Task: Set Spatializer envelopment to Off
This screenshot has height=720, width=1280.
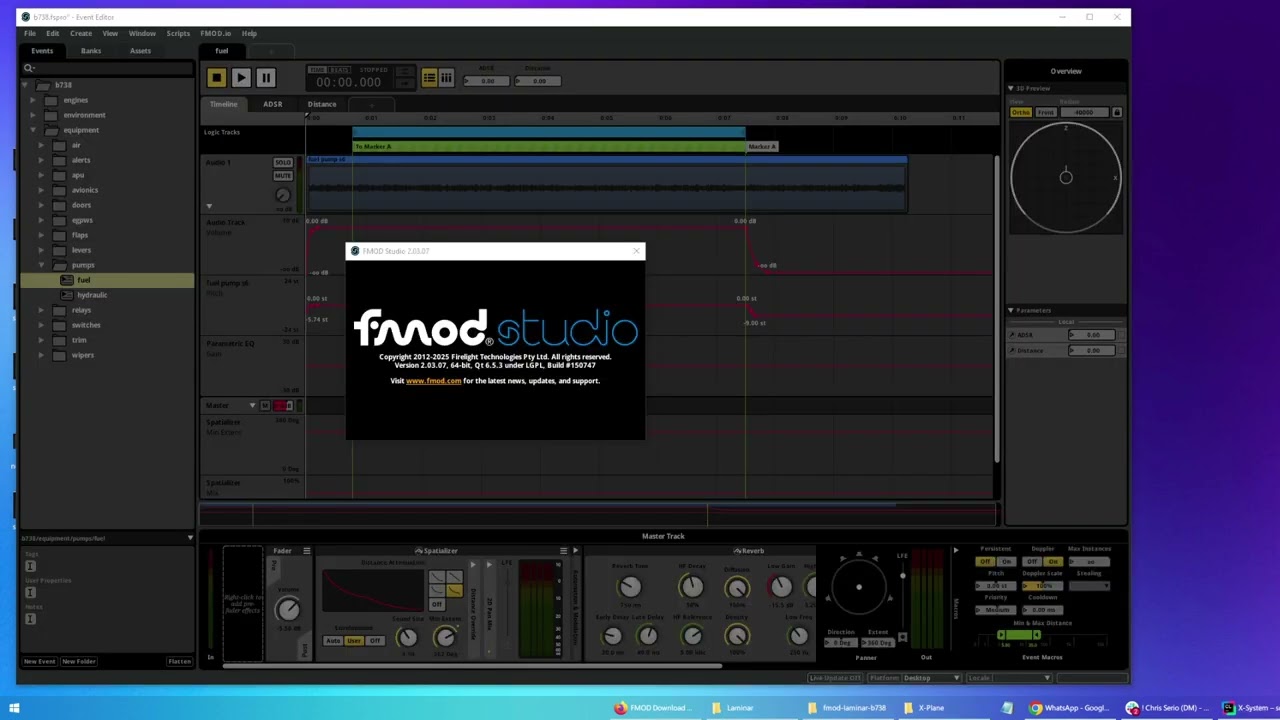Action: [375, 641]
